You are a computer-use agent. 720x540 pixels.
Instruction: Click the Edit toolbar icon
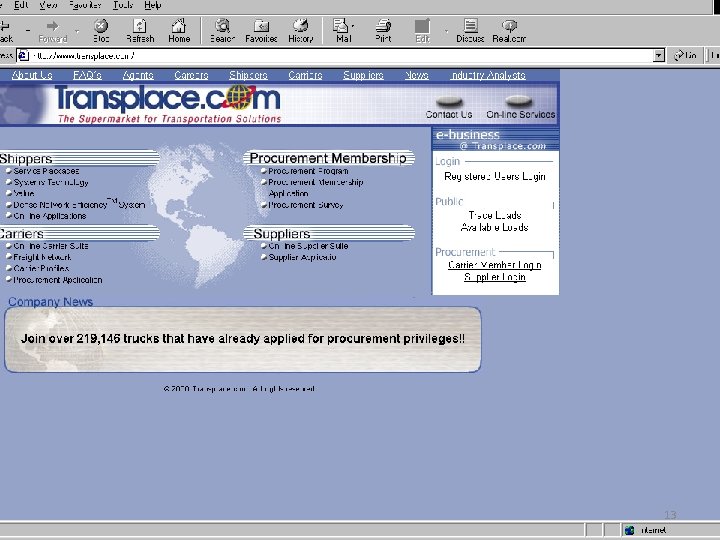(x=422, y=31)
